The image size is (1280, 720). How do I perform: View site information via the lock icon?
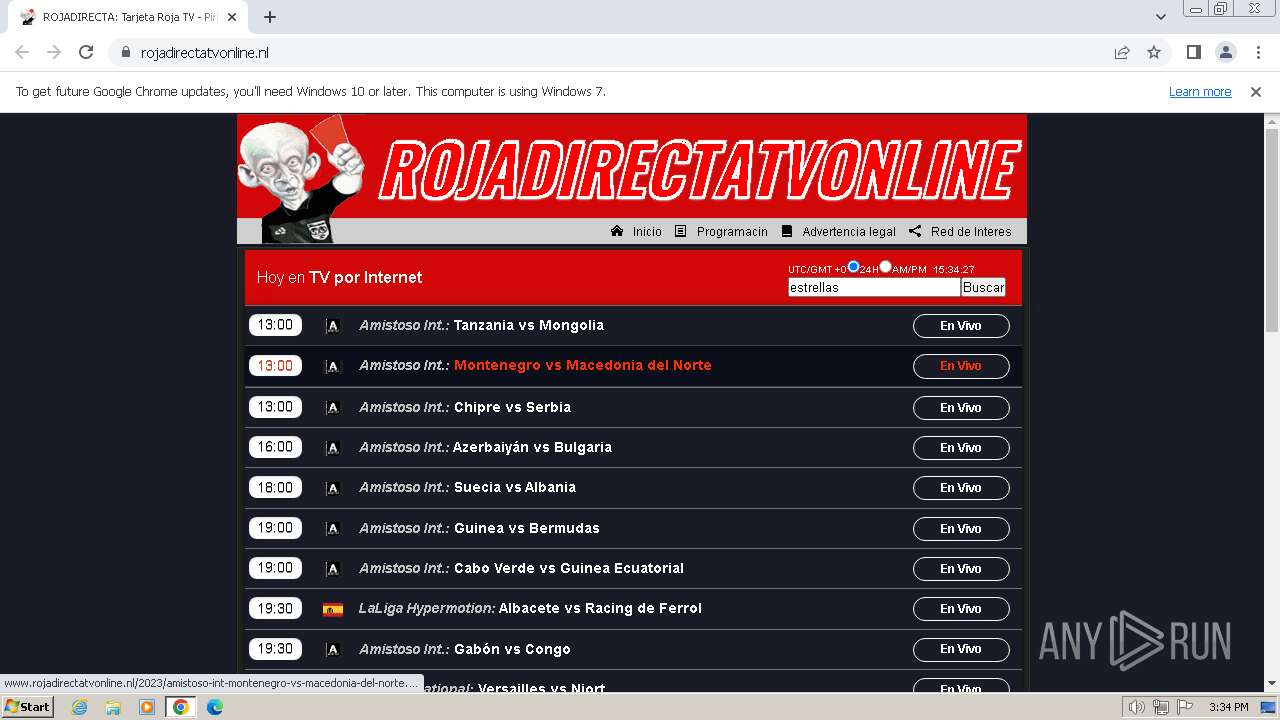[125, 53]
